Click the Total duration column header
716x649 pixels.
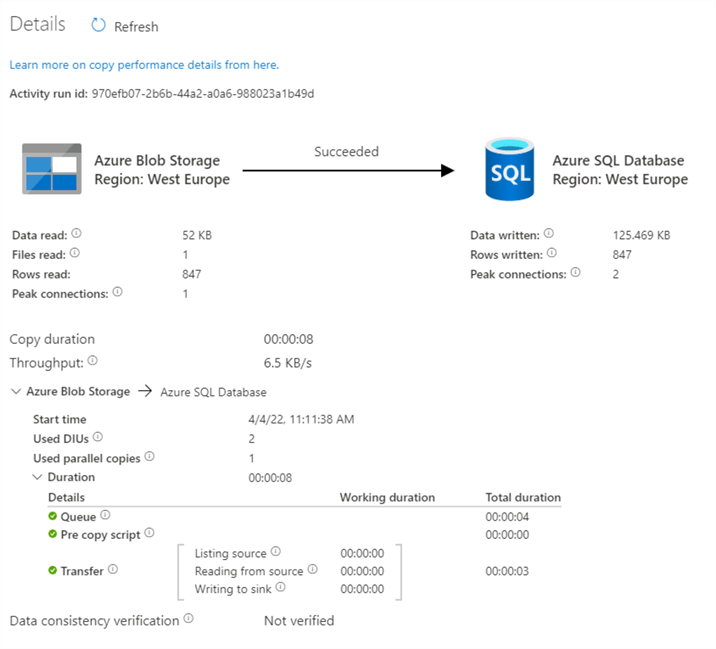[523, 497]
